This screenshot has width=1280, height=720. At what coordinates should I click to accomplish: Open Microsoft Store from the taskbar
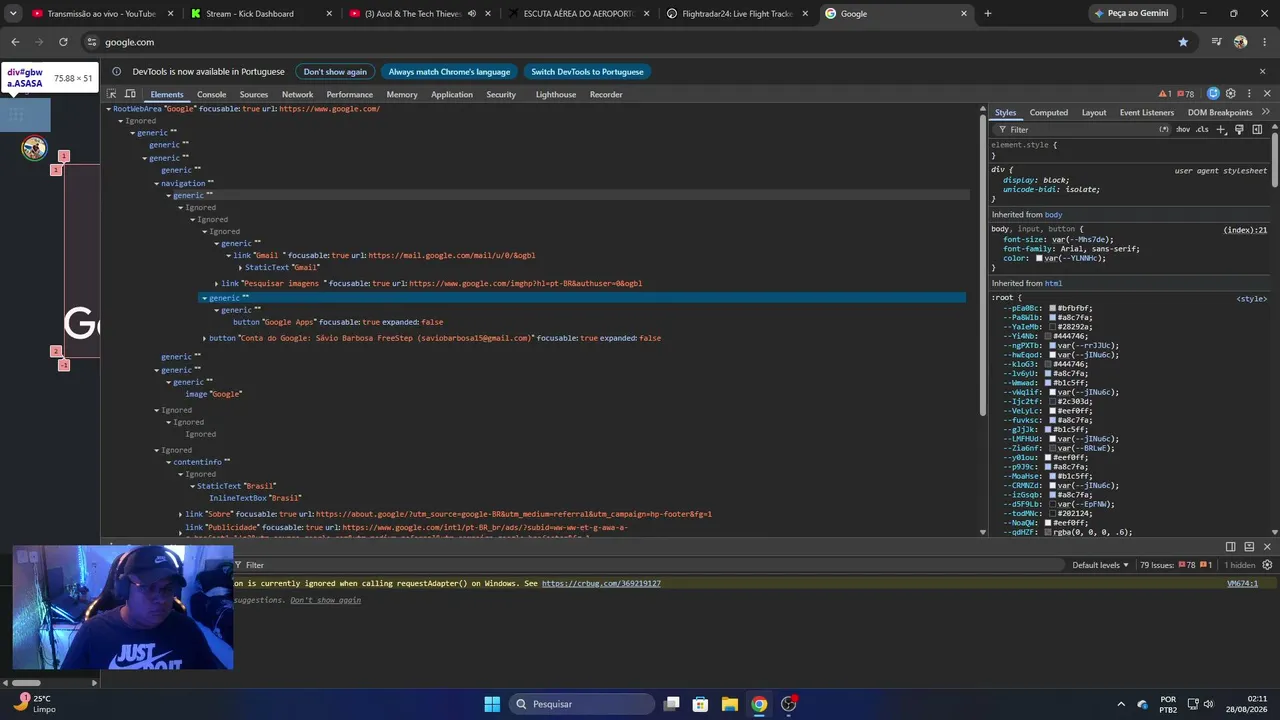pos(701,704)
